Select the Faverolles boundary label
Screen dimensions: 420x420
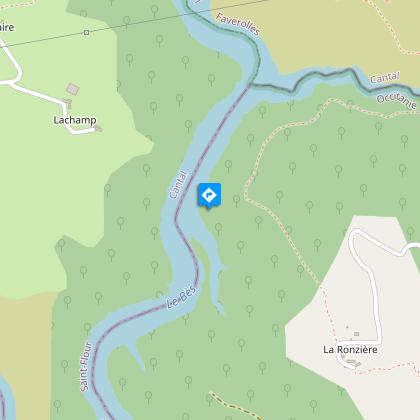click(x=238, y=24)
